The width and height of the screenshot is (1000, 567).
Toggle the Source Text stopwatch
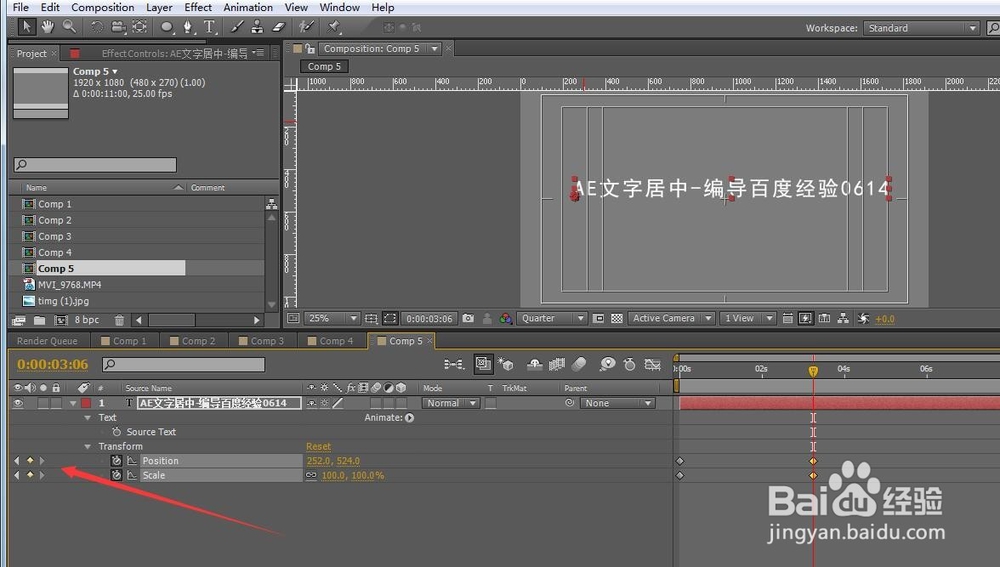pyautogui.click(x=116, y=432)
